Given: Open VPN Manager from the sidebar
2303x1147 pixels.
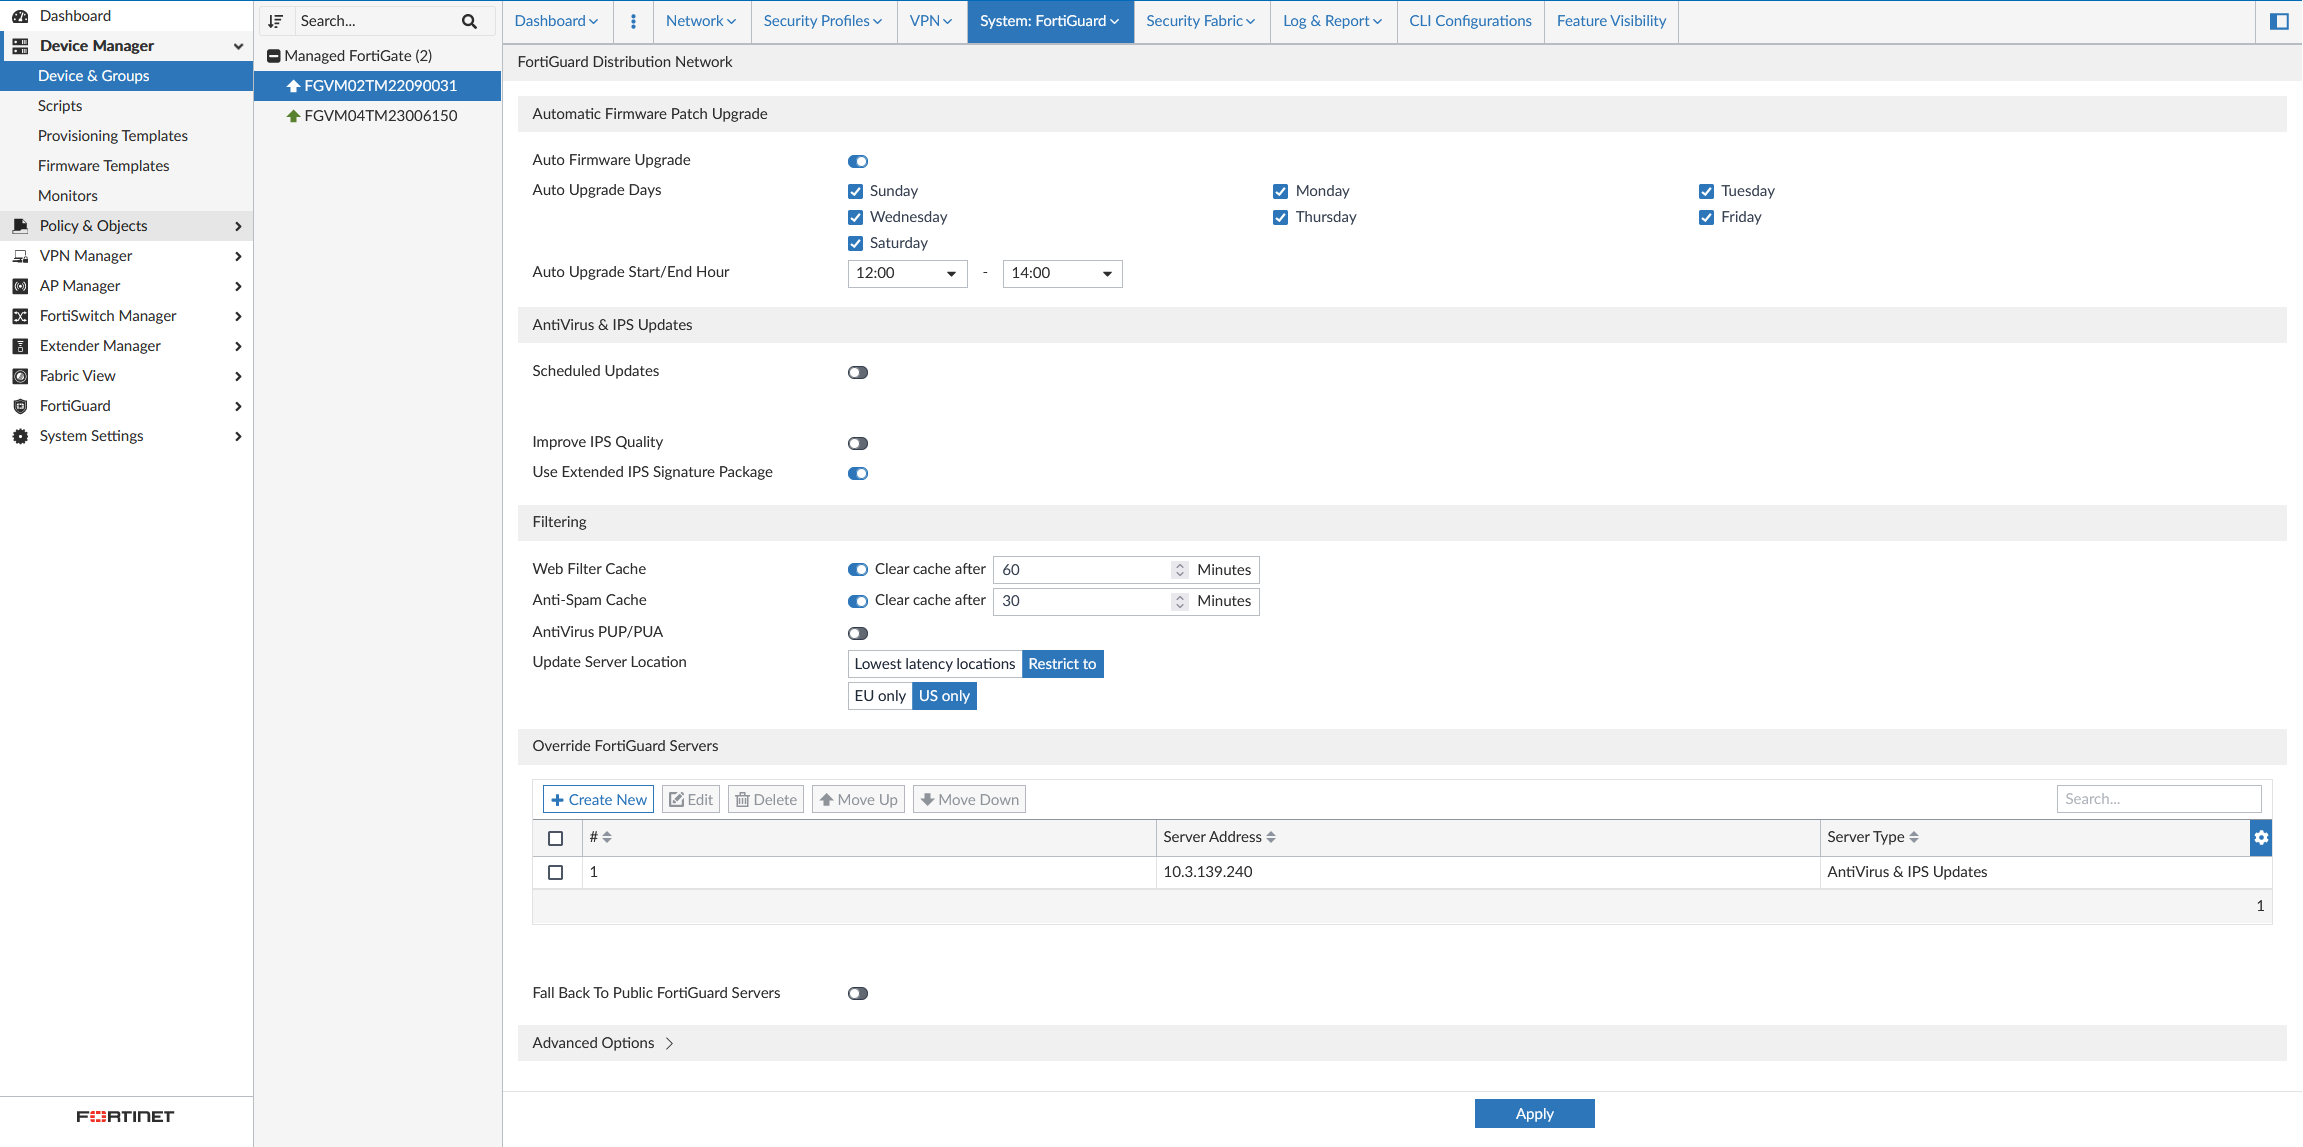Looking at the screenshot, I should pyautogui.click(x=87, y=256).
